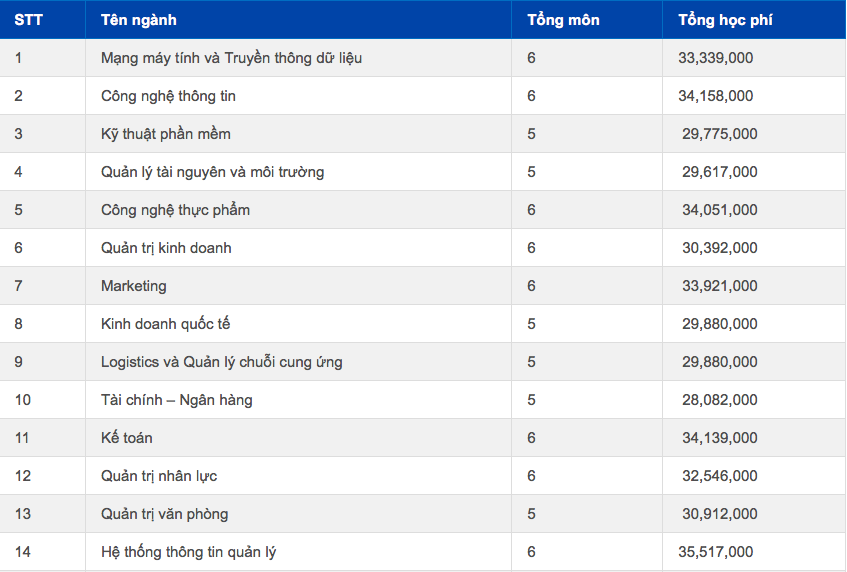The height and width of the screenshot is (572, 847).
Task: Click the Quản trị kinh doanh entry
Action: (166, 248)
